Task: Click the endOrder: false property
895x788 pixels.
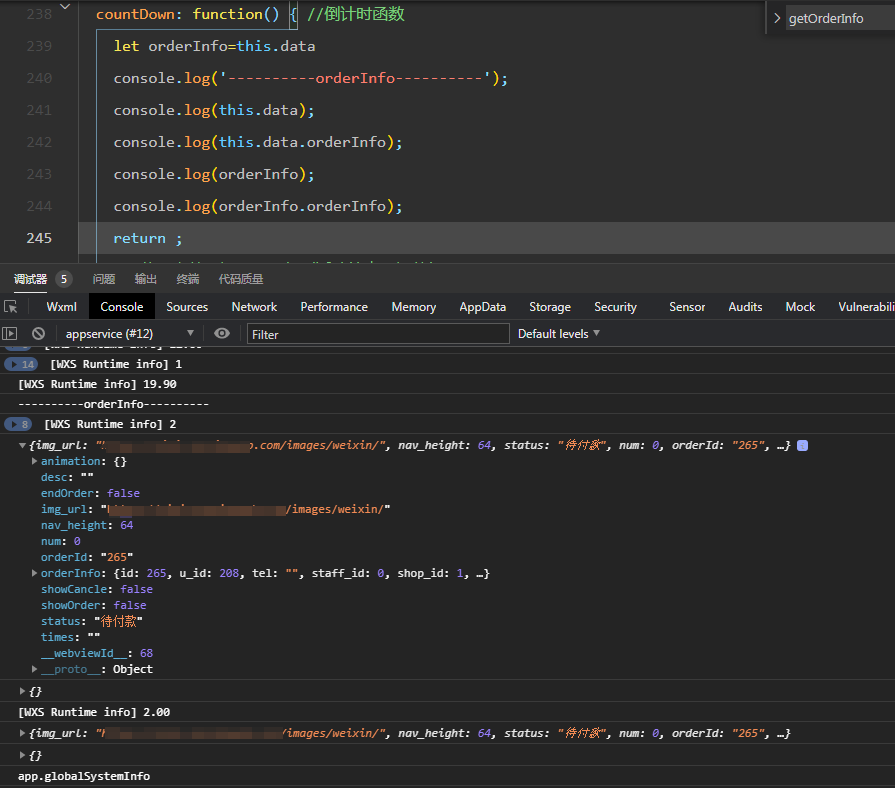Action: pos(90,493)
